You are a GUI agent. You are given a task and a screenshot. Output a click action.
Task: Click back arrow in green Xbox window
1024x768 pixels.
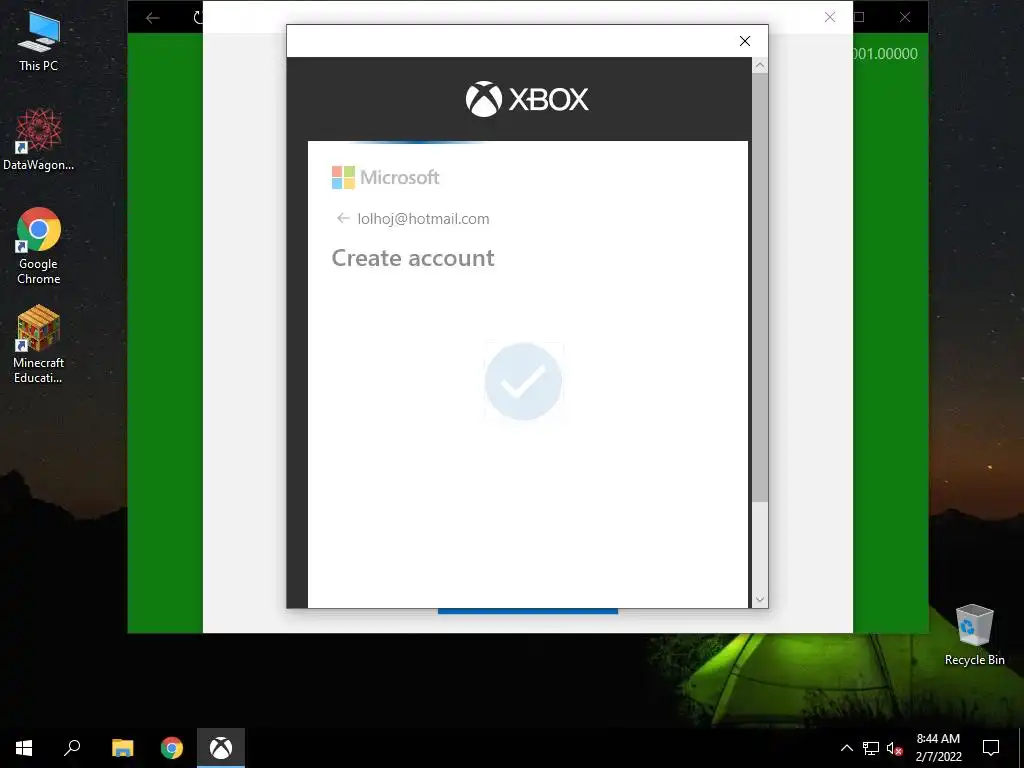pyautogui.click(x=153, y=18)
